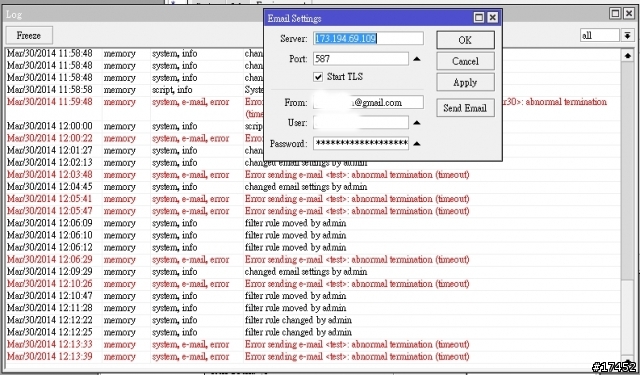
Task: Click the Port field showing 587
Action: pyautogui.click(x=361, y=59)
